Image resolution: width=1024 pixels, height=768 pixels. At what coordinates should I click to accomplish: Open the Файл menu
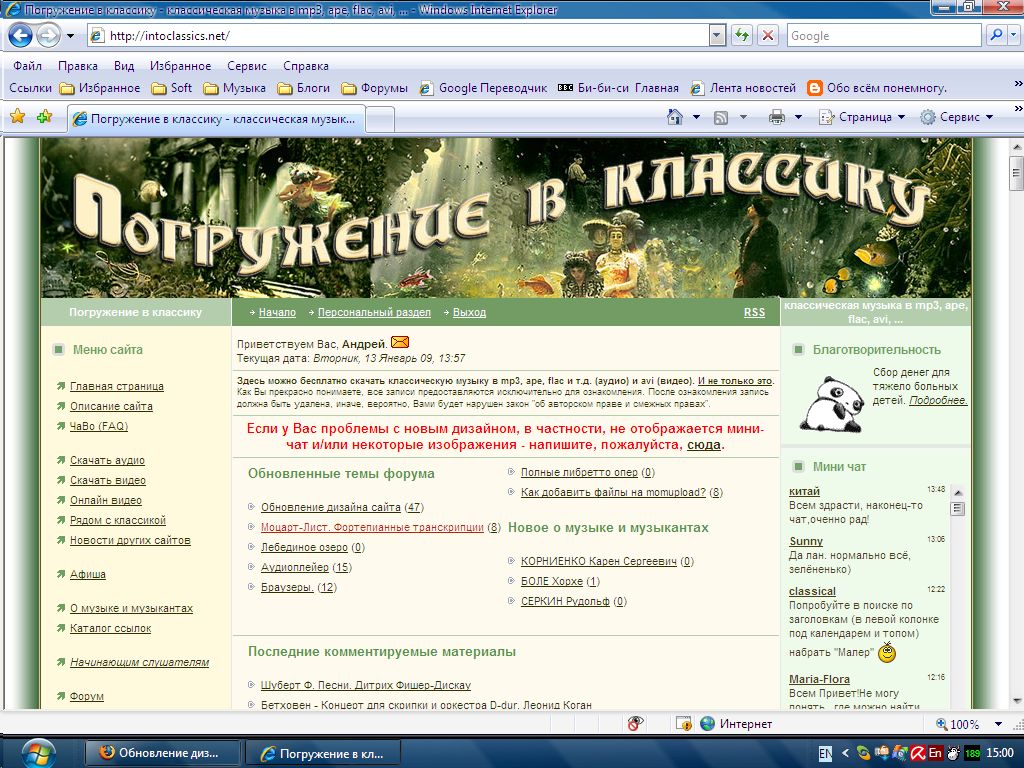pos(28,66)
